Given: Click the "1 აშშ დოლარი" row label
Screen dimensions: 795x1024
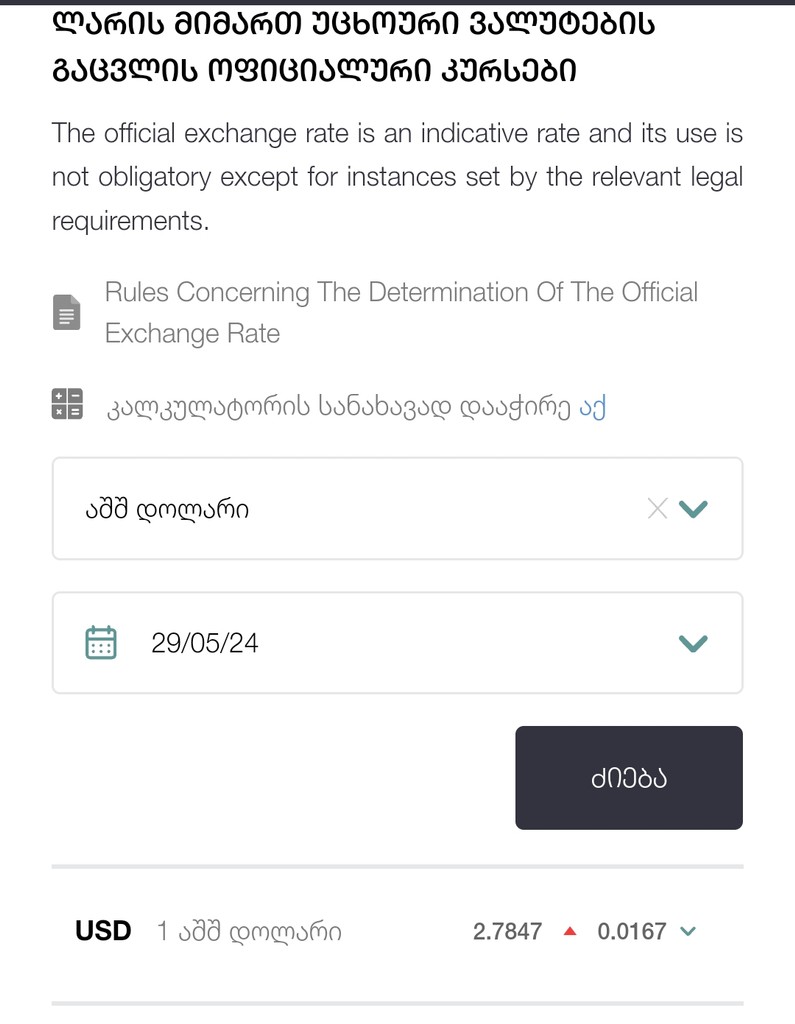Looking at the screenshot, I should tap(249, 932).
